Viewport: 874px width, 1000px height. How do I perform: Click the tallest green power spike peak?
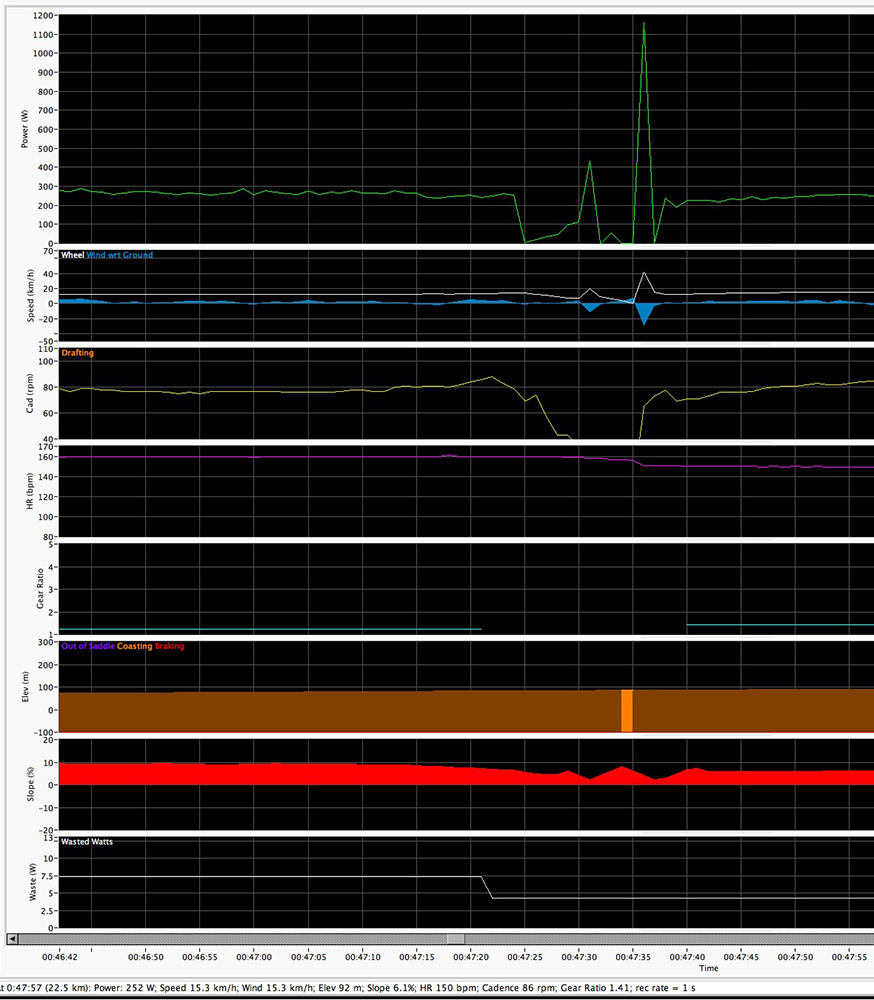[644, 24]
